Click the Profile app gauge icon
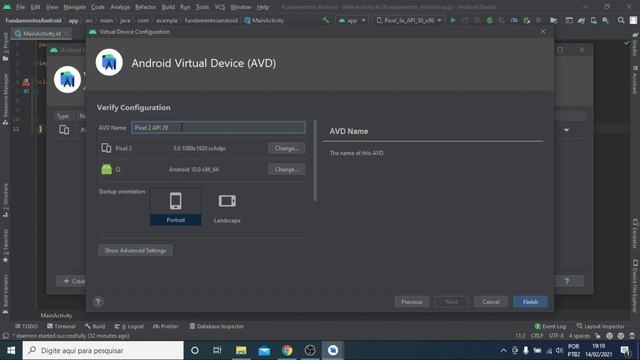 514,20
